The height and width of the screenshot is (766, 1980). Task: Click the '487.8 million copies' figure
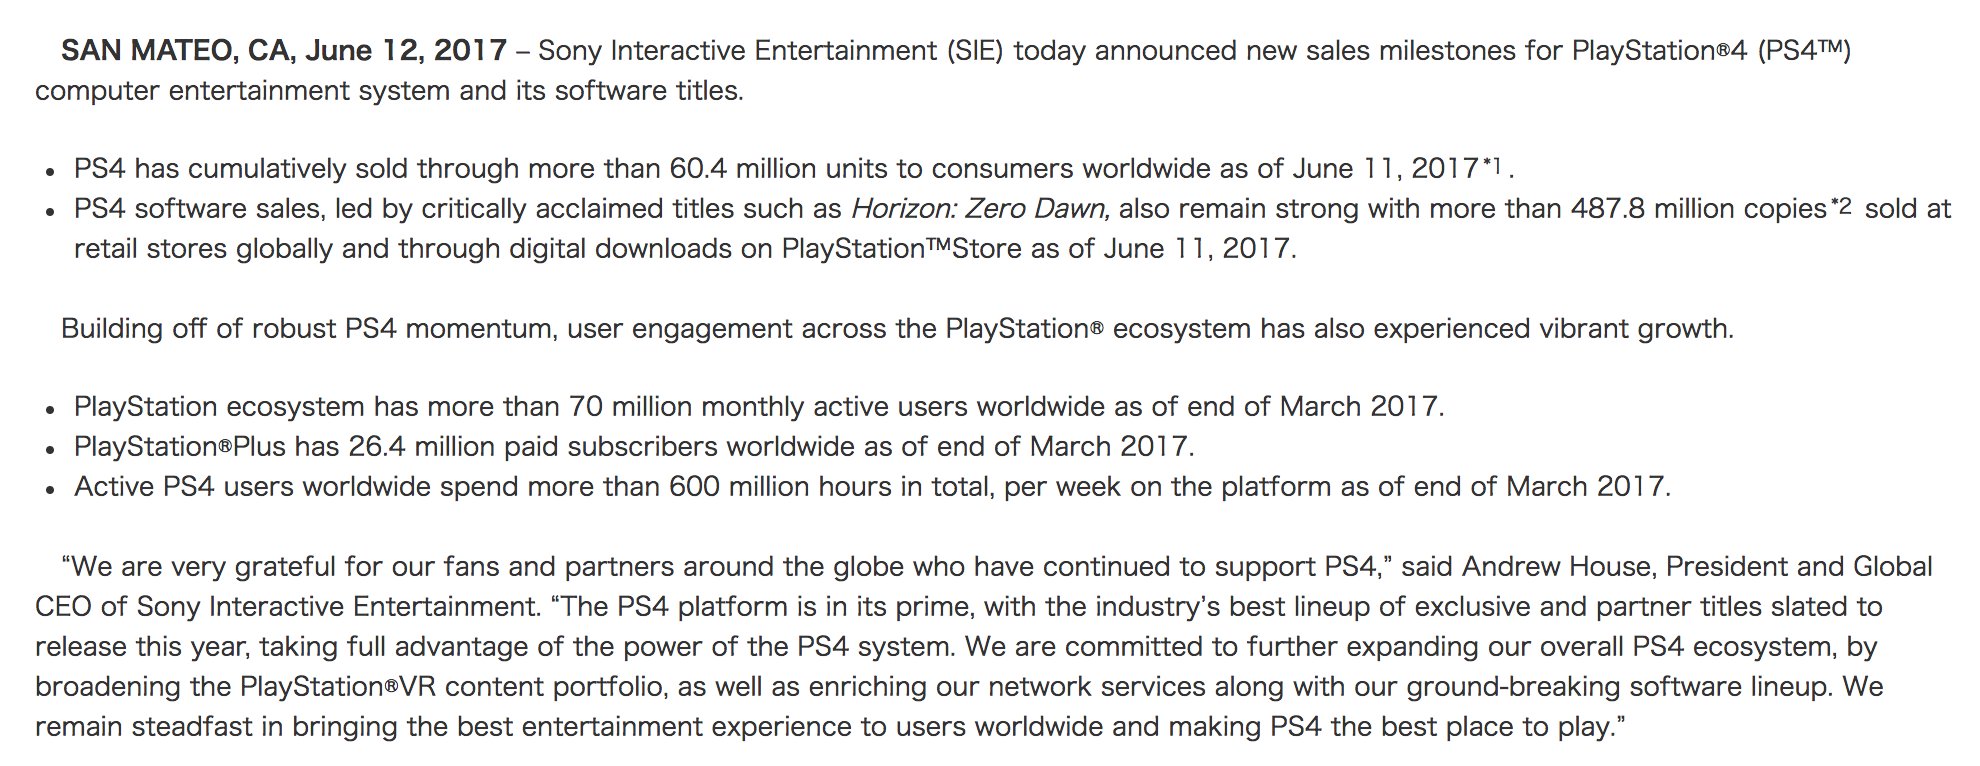(1699, 209)
